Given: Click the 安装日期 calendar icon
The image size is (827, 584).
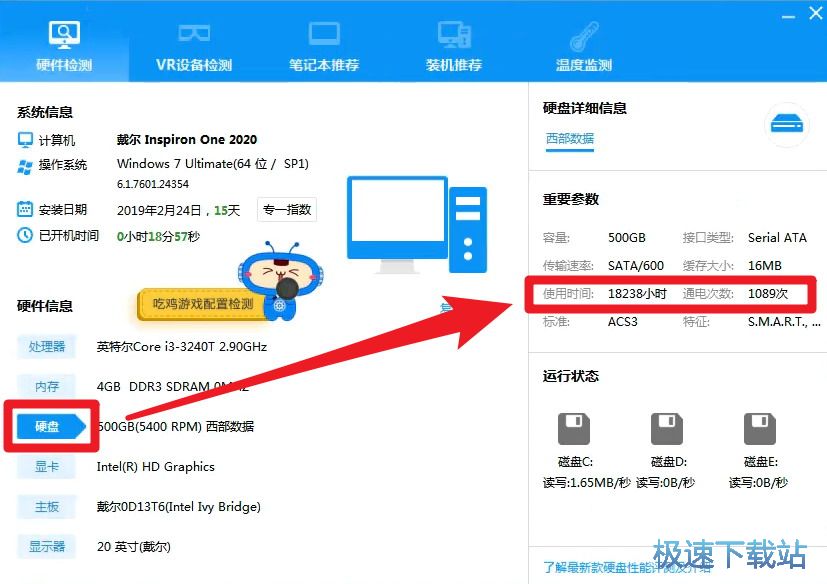Looking at the screenshot, I should pyautogui.click(x=25, y=209).
